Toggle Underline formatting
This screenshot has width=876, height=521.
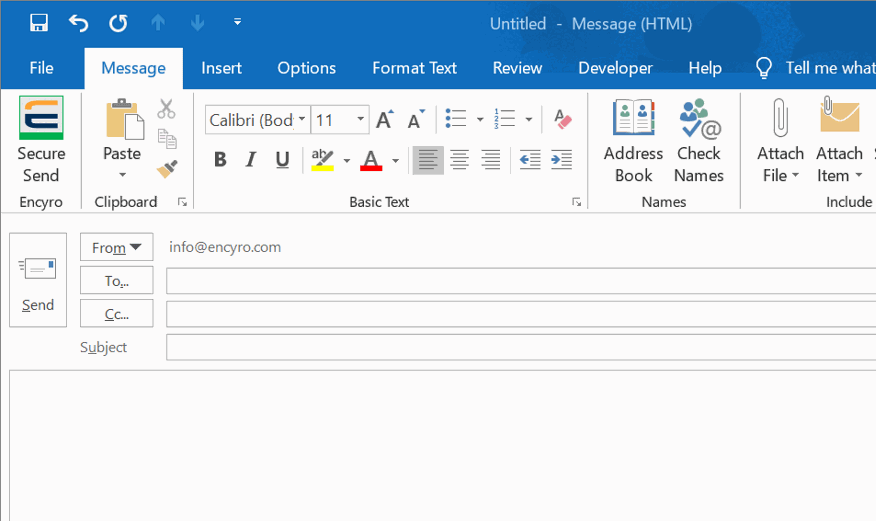tap(283, 160)
